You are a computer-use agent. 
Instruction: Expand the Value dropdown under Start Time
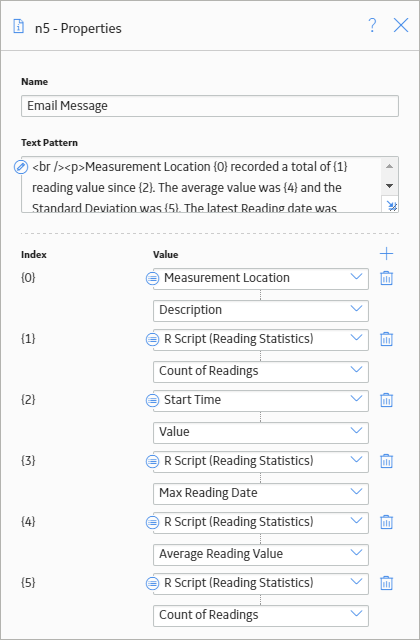(x=261, y=433)
